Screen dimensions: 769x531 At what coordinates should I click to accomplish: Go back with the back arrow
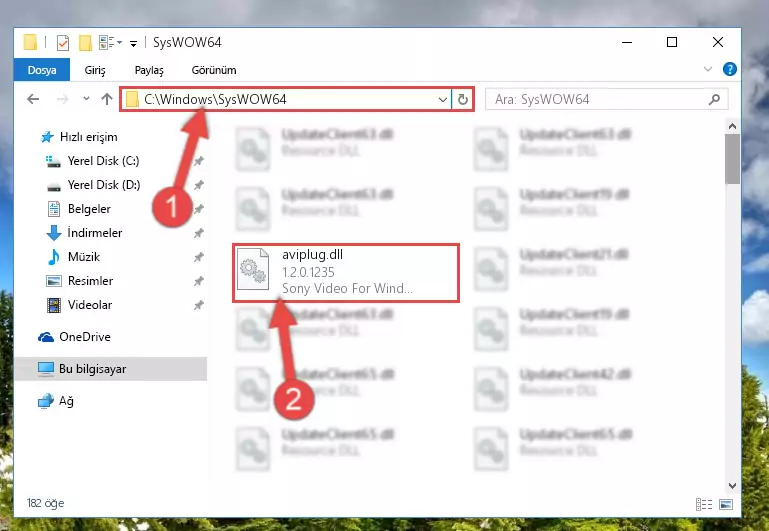(33, 100)
